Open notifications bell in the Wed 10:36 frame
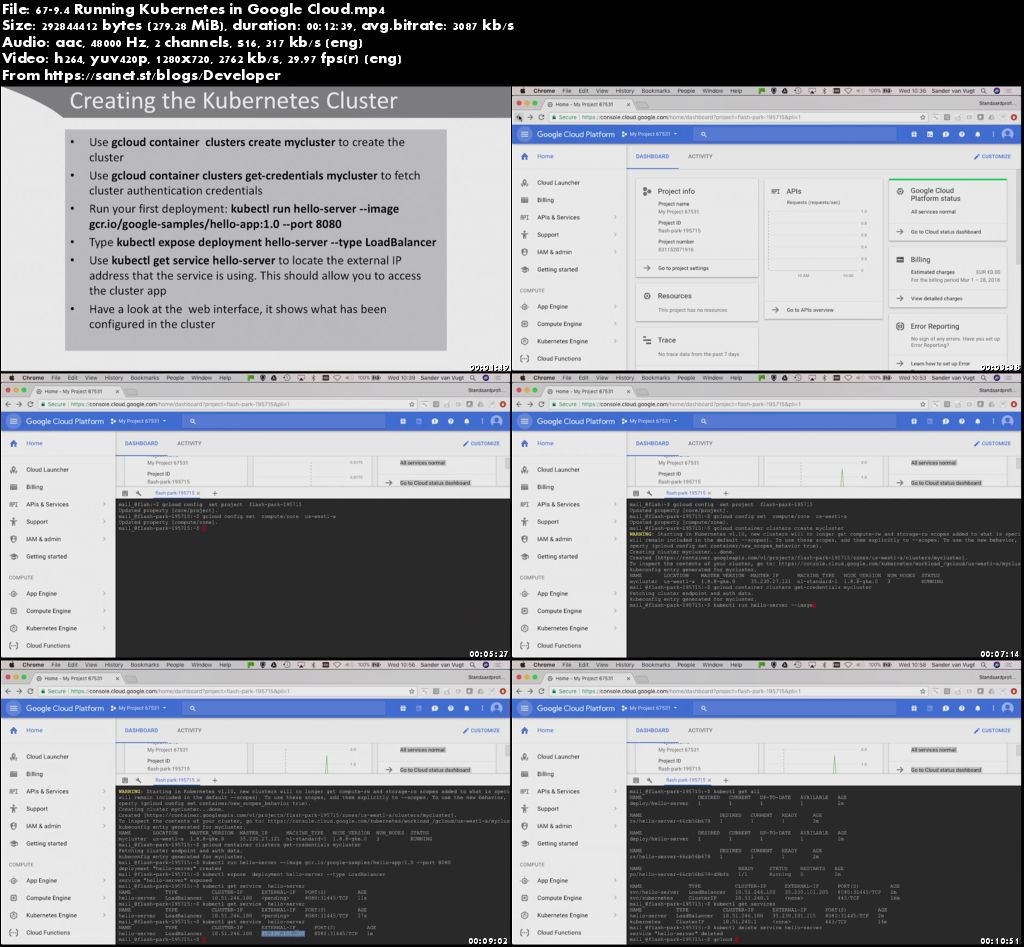Viewport: 1024px width, 947px height. point(978,134)
